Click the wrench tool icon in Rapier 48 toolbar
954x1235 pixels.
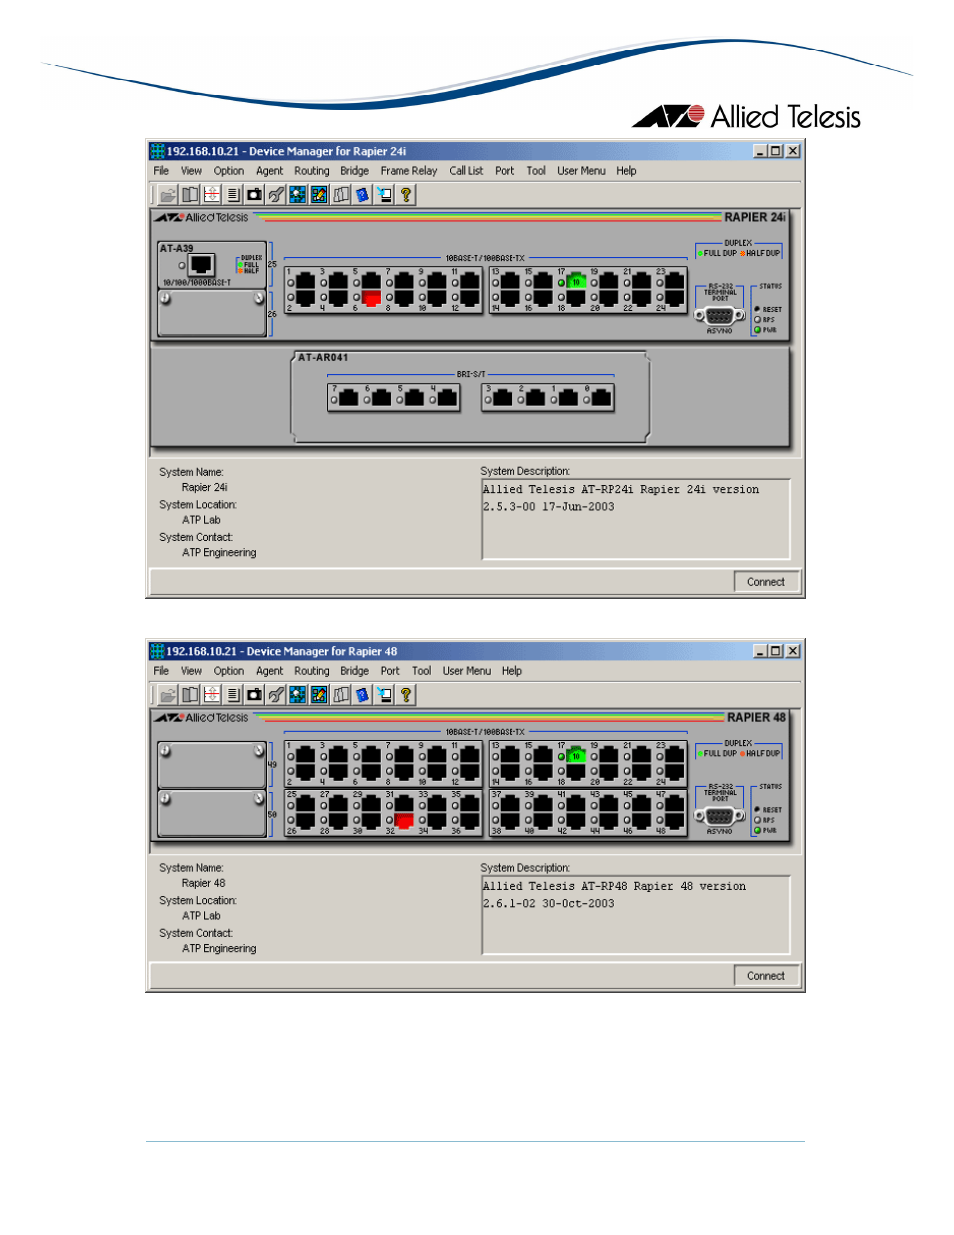276,695
